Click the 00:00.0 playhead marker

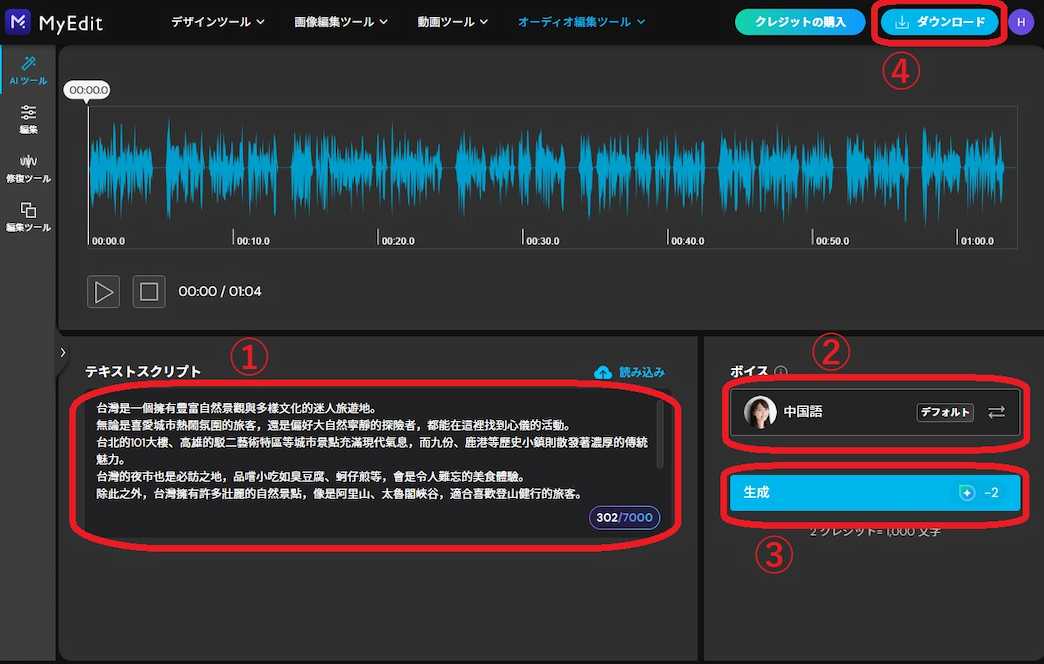coord(86,89)
